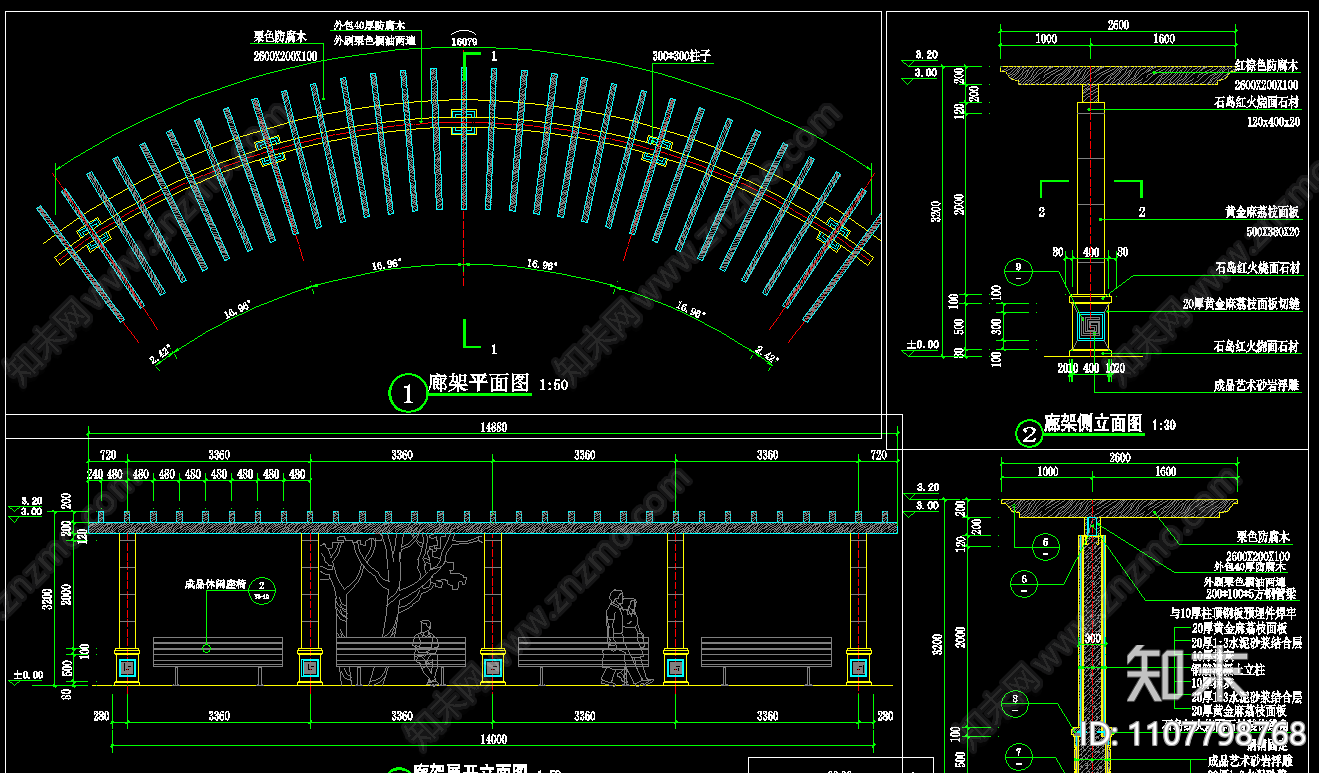Click the circled number 2 title marker
The height and width of the screenshot is (773, 1319).
coord(1028,434)
